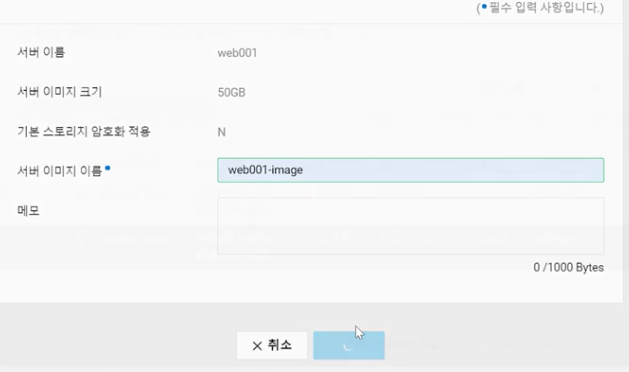629x372 pixels.
Task: Click the 서버 이름 label
Action: [41, 52]
